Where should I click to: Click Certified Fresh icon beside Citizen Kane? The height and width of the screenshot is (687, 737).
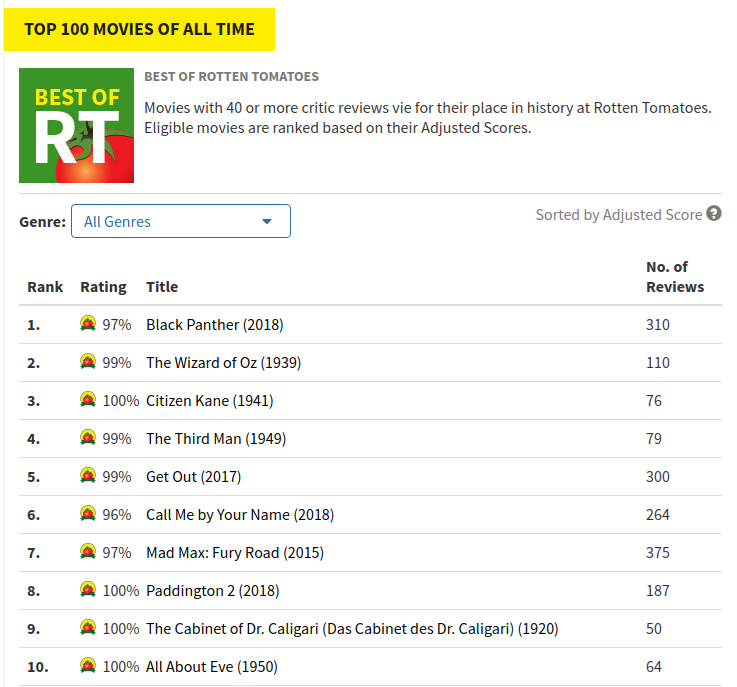(88, 400)
